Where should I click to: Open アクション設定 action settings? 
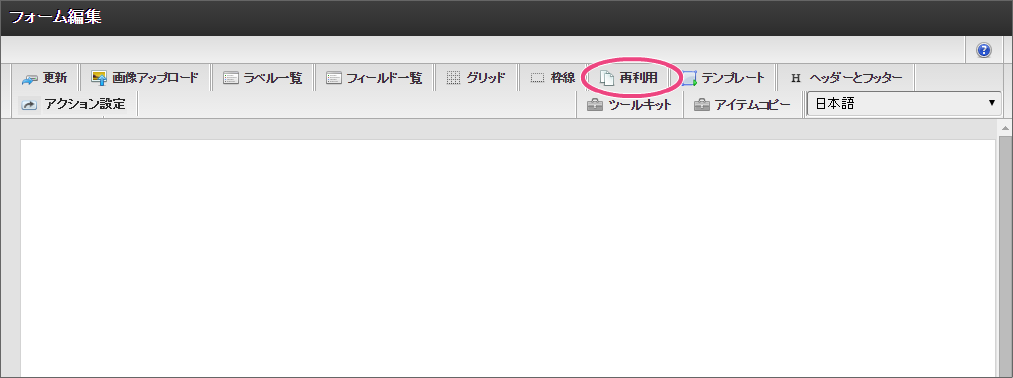74,104
